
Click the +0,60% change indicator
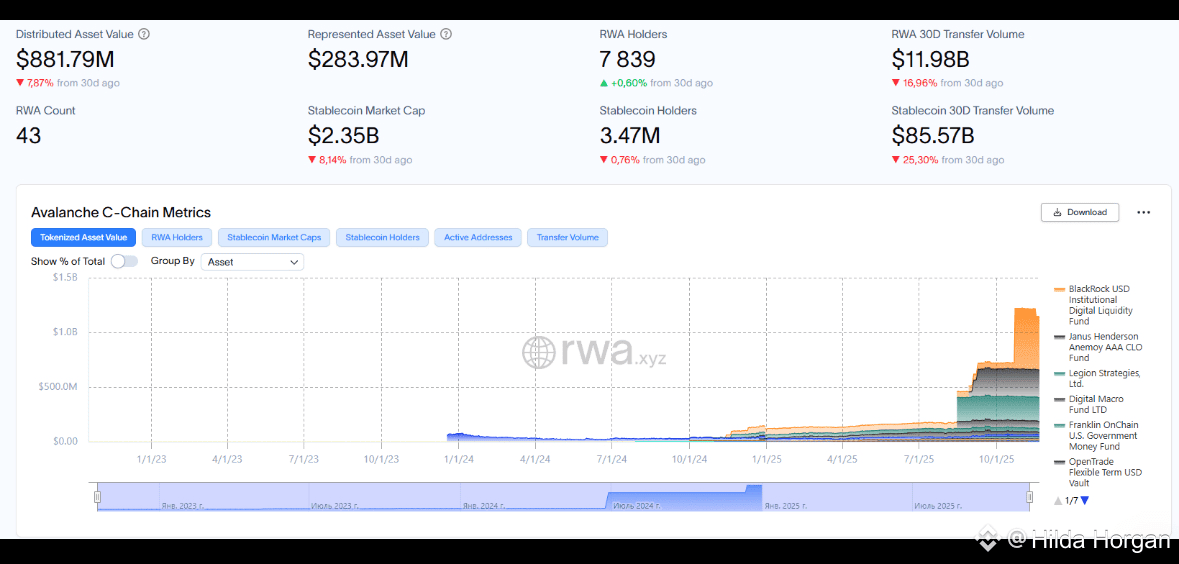[x=623, y=83]
